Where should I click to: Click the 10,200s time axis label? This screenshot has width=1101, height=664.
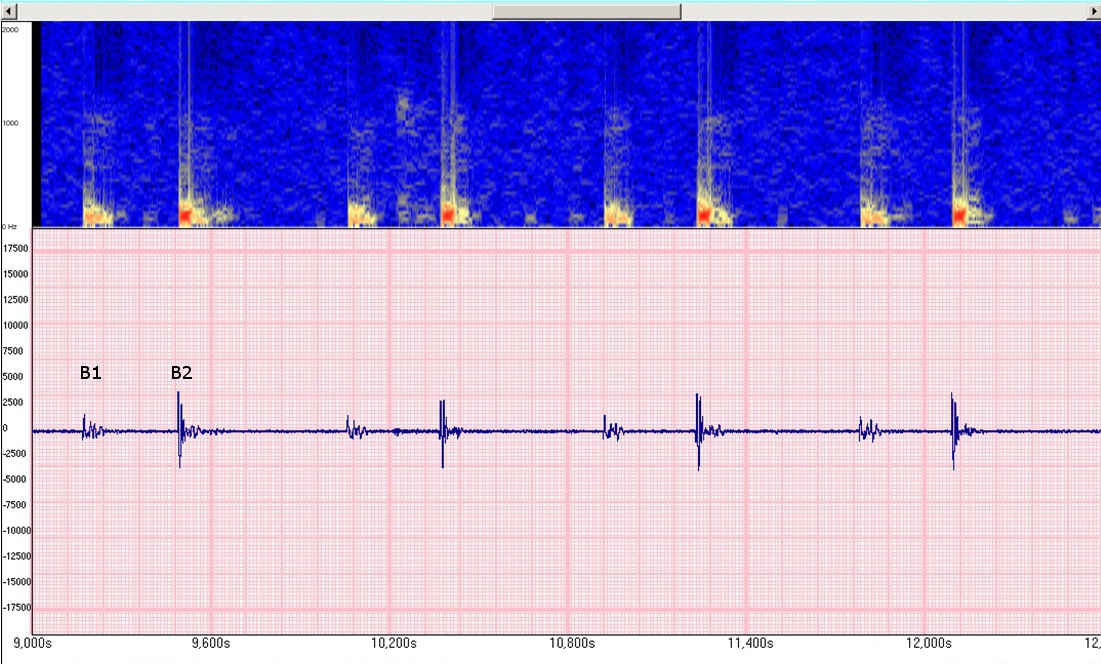(x=390, y=641)
